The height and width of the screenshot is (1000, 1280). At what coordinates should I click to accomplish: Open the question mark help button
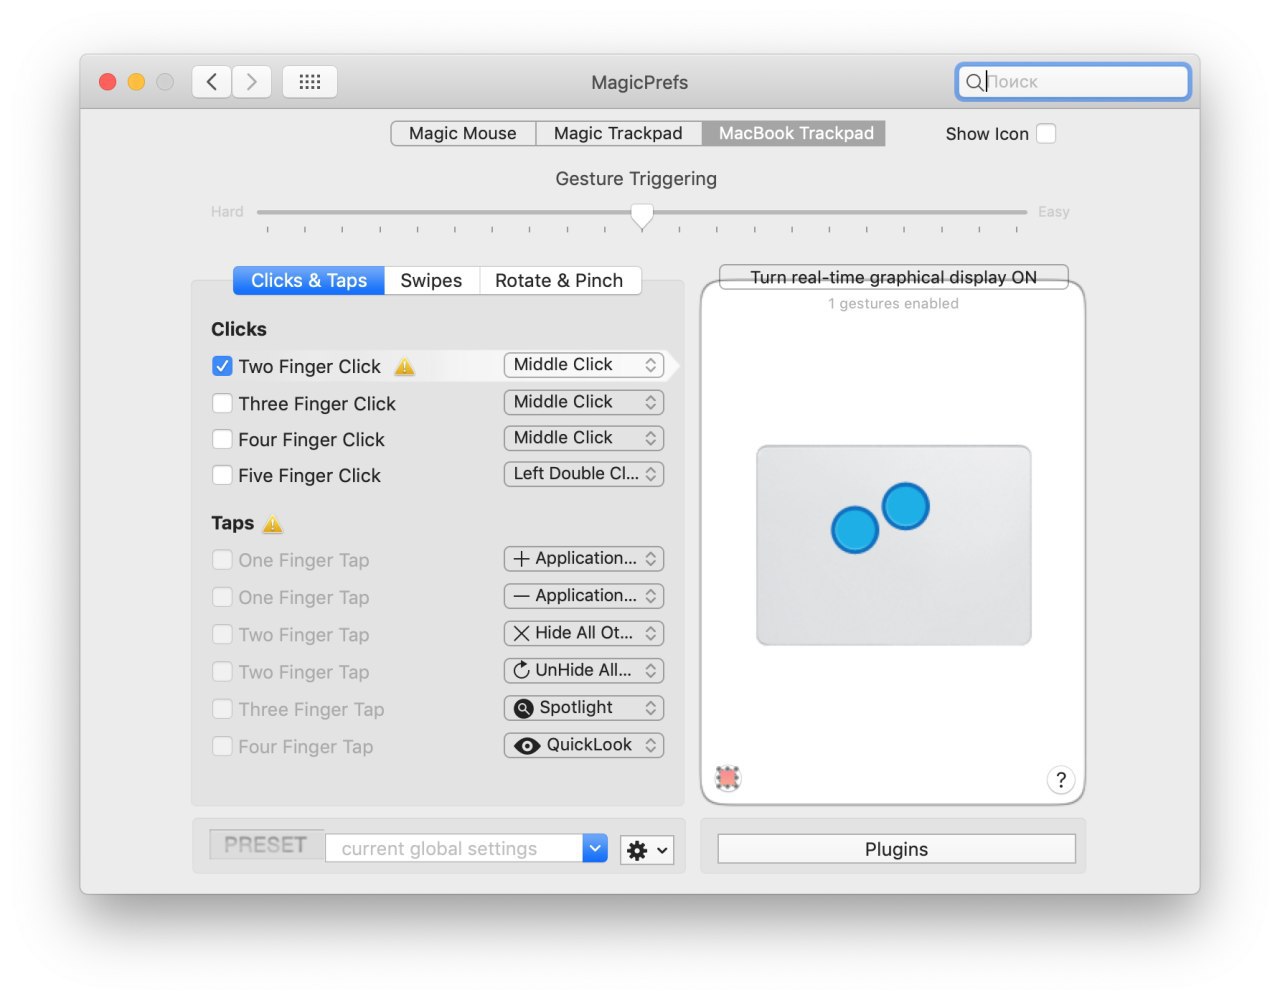[1061, 780]
